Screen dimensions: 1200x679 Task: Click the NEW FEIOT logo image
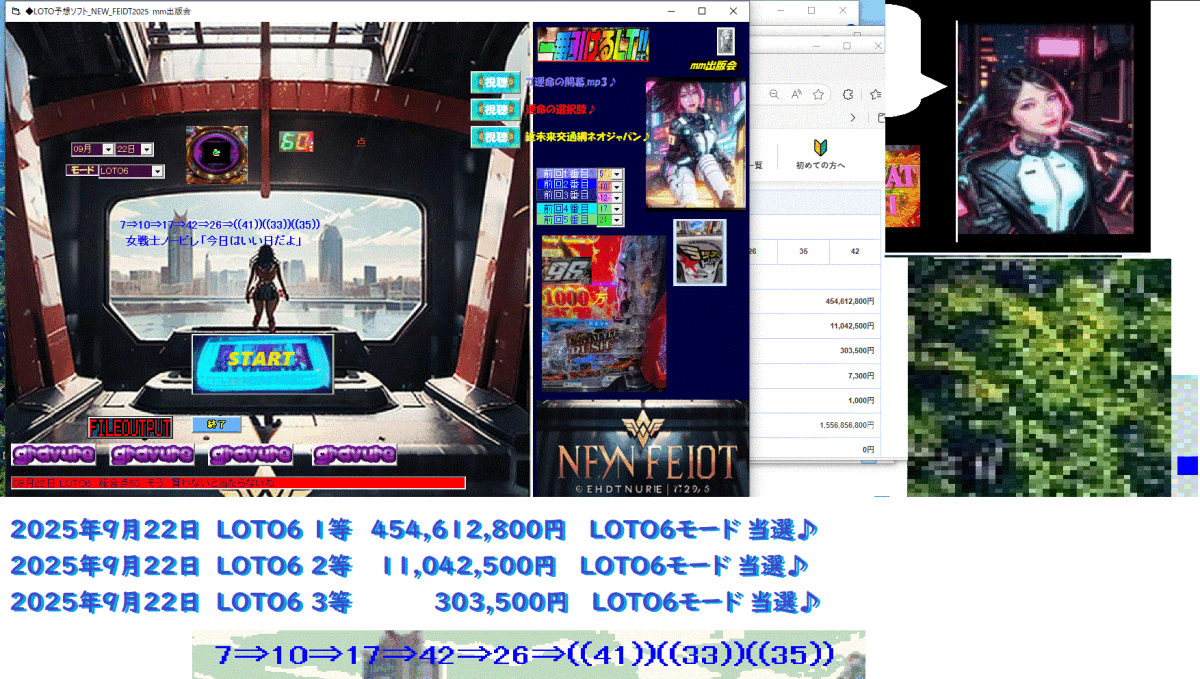tap(640, 448)
